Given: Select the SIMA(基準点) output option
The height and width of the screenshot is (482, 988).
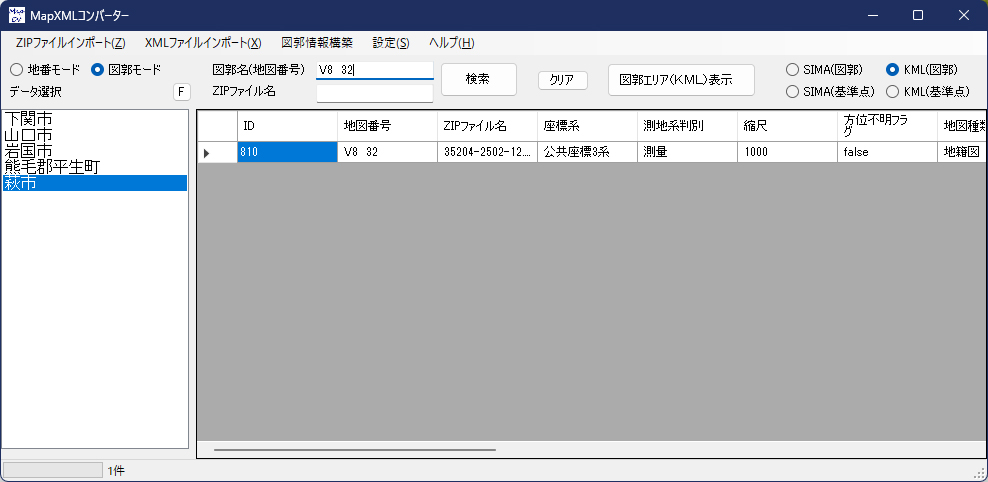Looking at the screenshot, I should click(793, 91).
